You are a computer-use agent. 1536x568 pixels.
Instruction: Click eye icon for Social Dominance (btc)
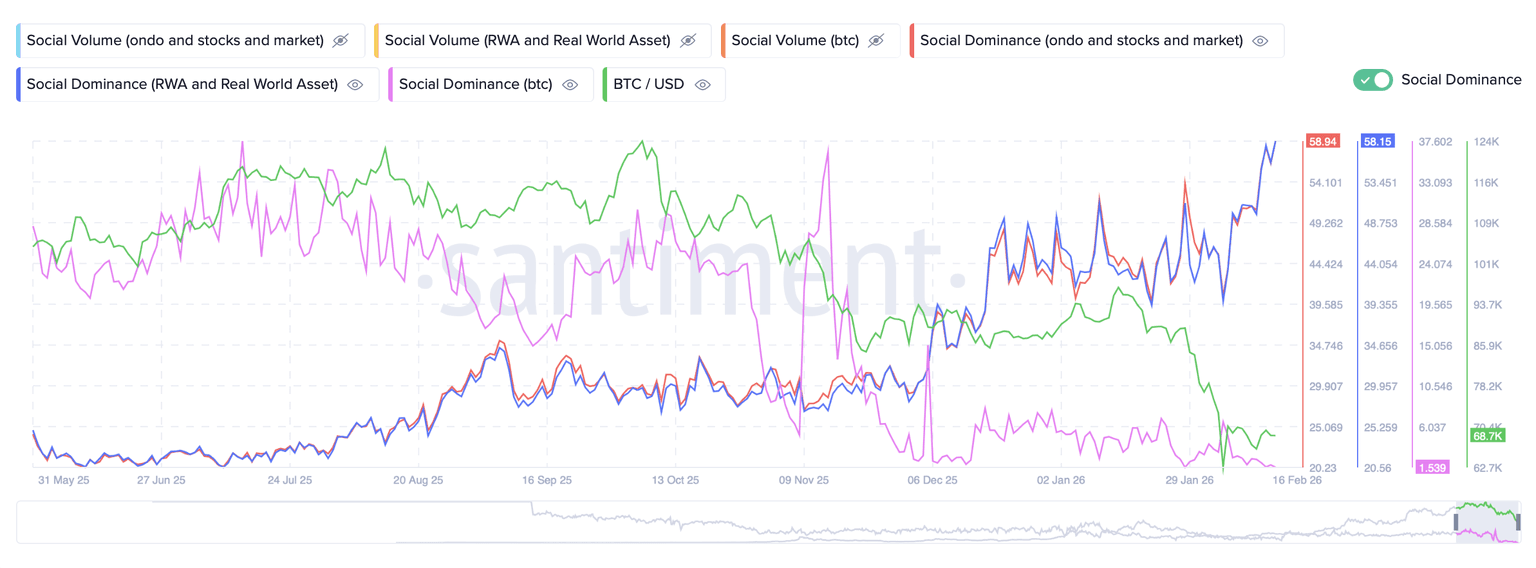click(570, 85)
